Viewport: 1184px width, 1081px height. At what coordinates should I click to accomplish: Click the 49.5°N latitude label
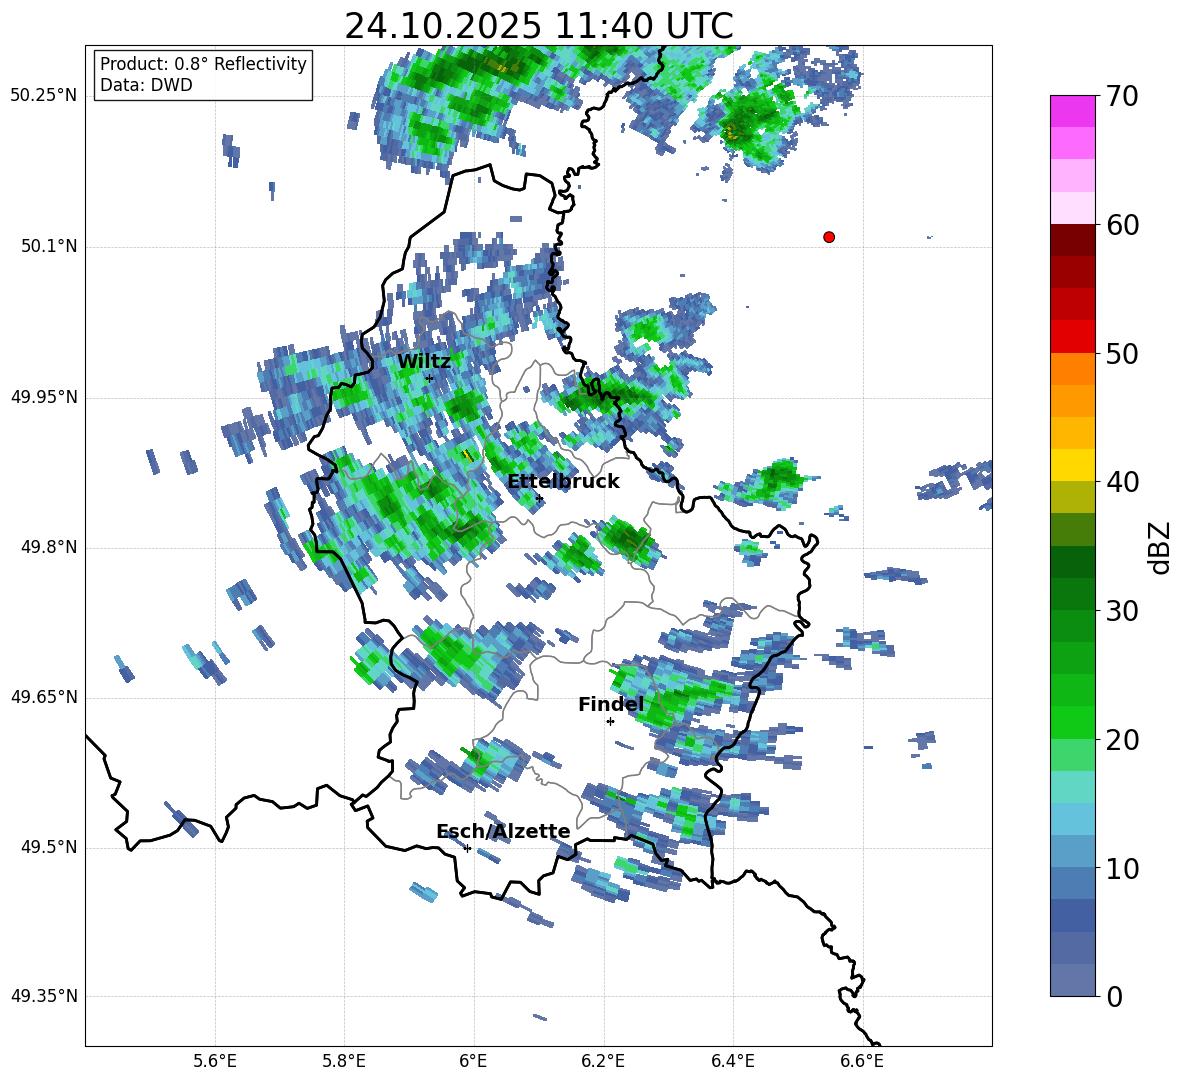48,848
